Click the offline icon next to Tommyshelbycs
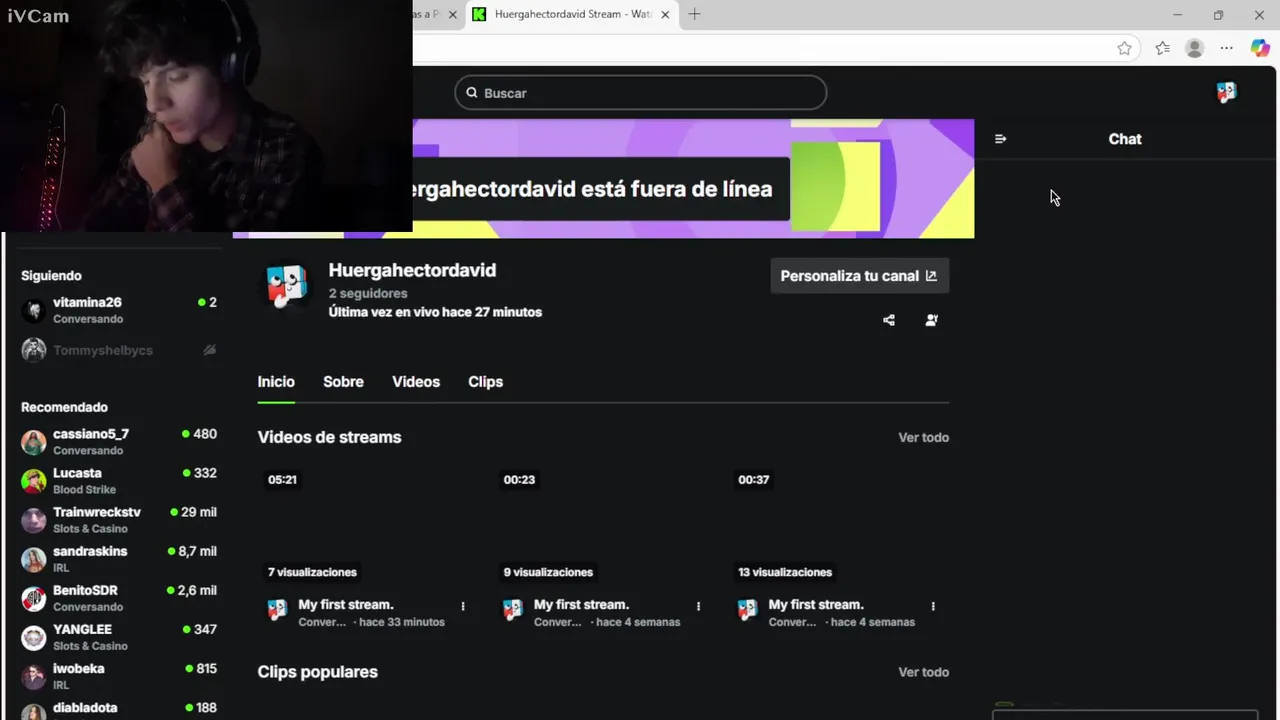The image size is (1280, 720). (209, 350)
